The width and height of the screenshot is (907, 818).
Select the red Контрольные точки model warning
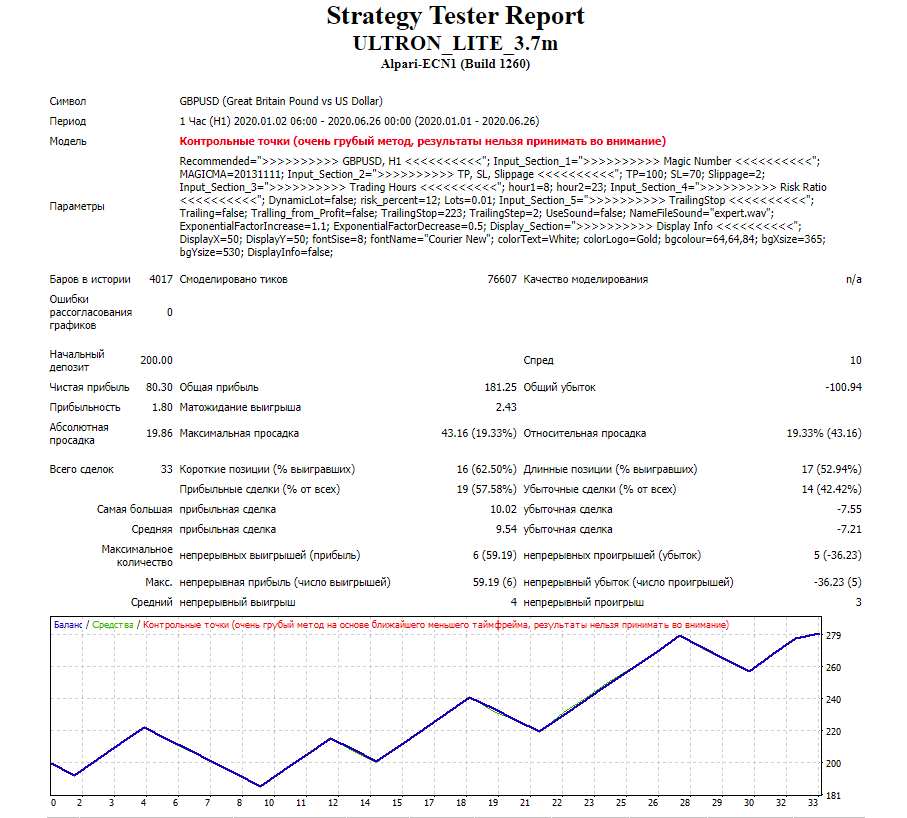[422, 141]
